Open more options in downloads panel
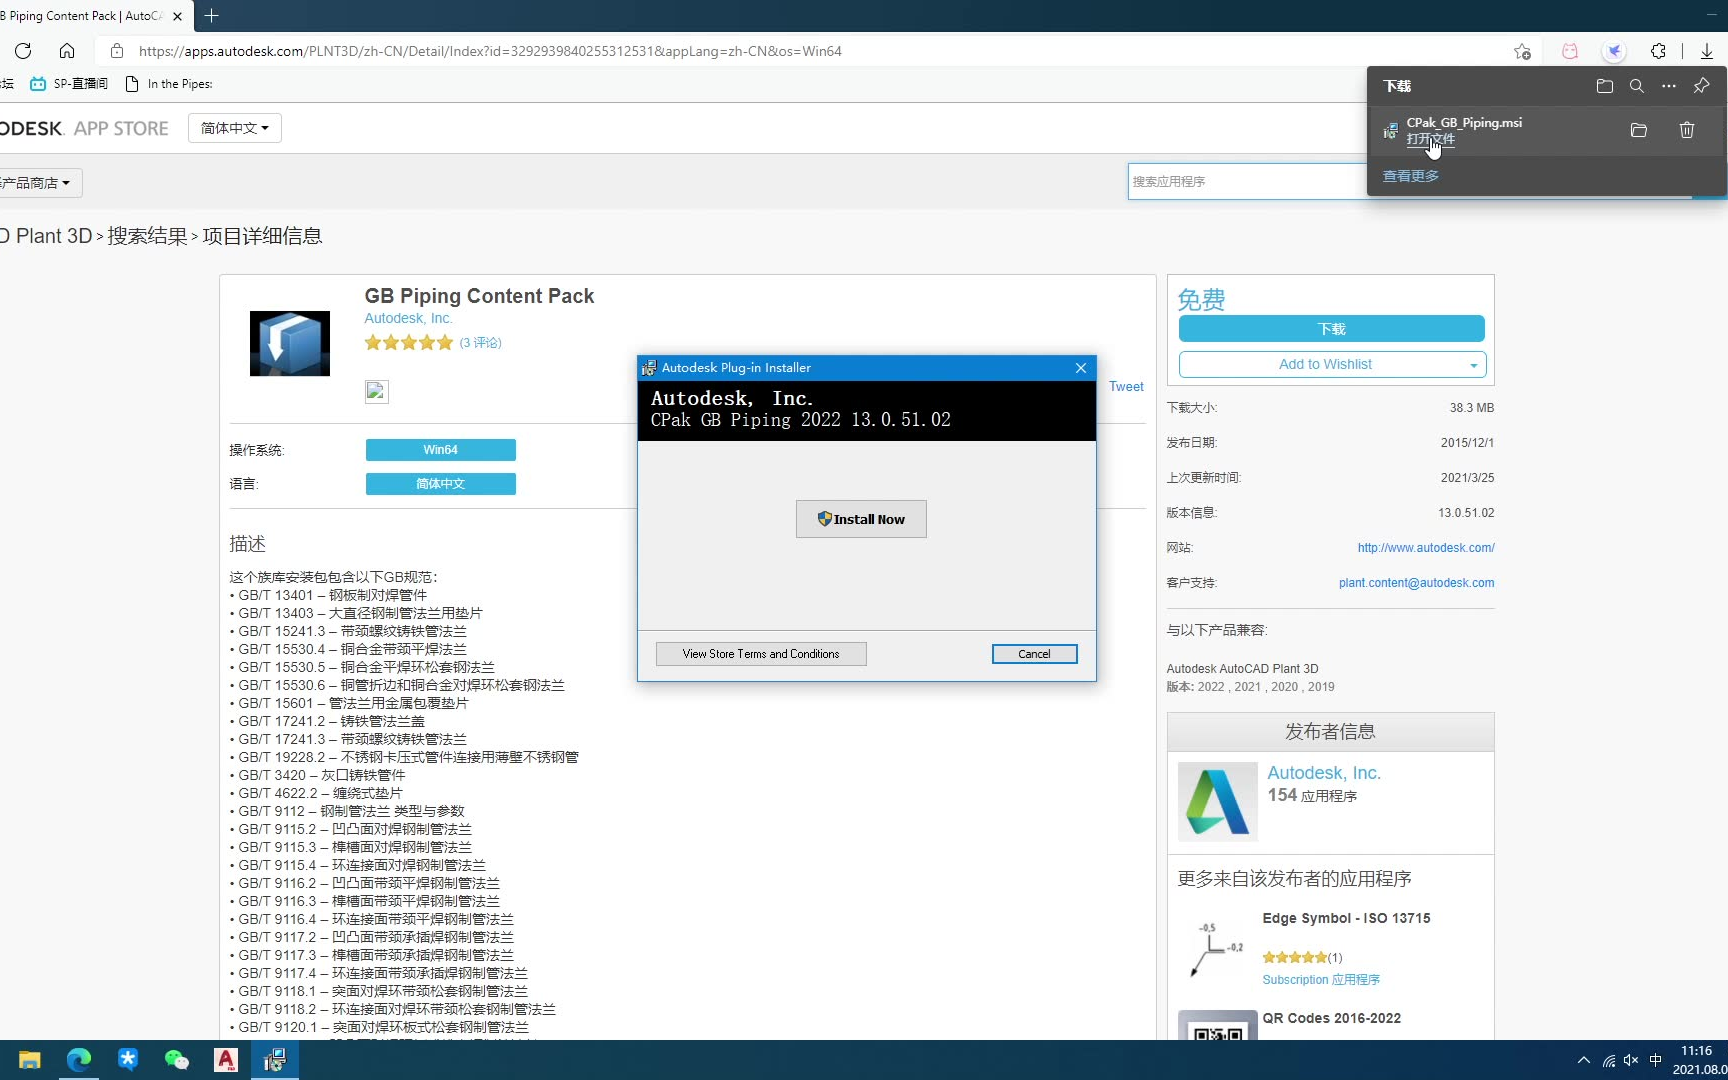The image size is (1728, 1080). (x=1669, y=86)
